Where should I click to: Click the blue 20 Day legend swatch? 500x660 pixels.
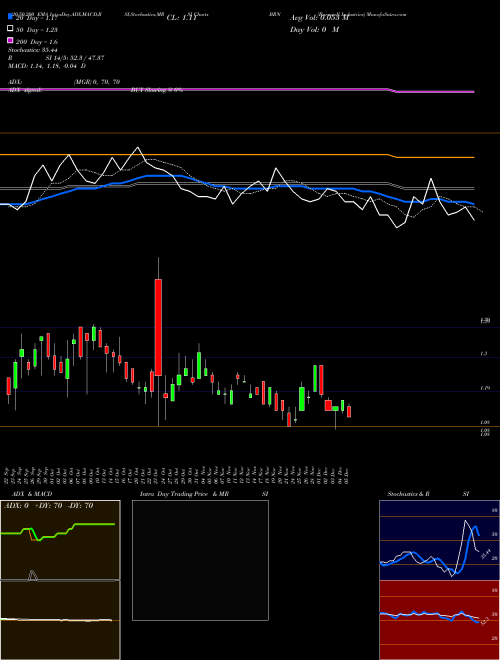click(10, 16)
